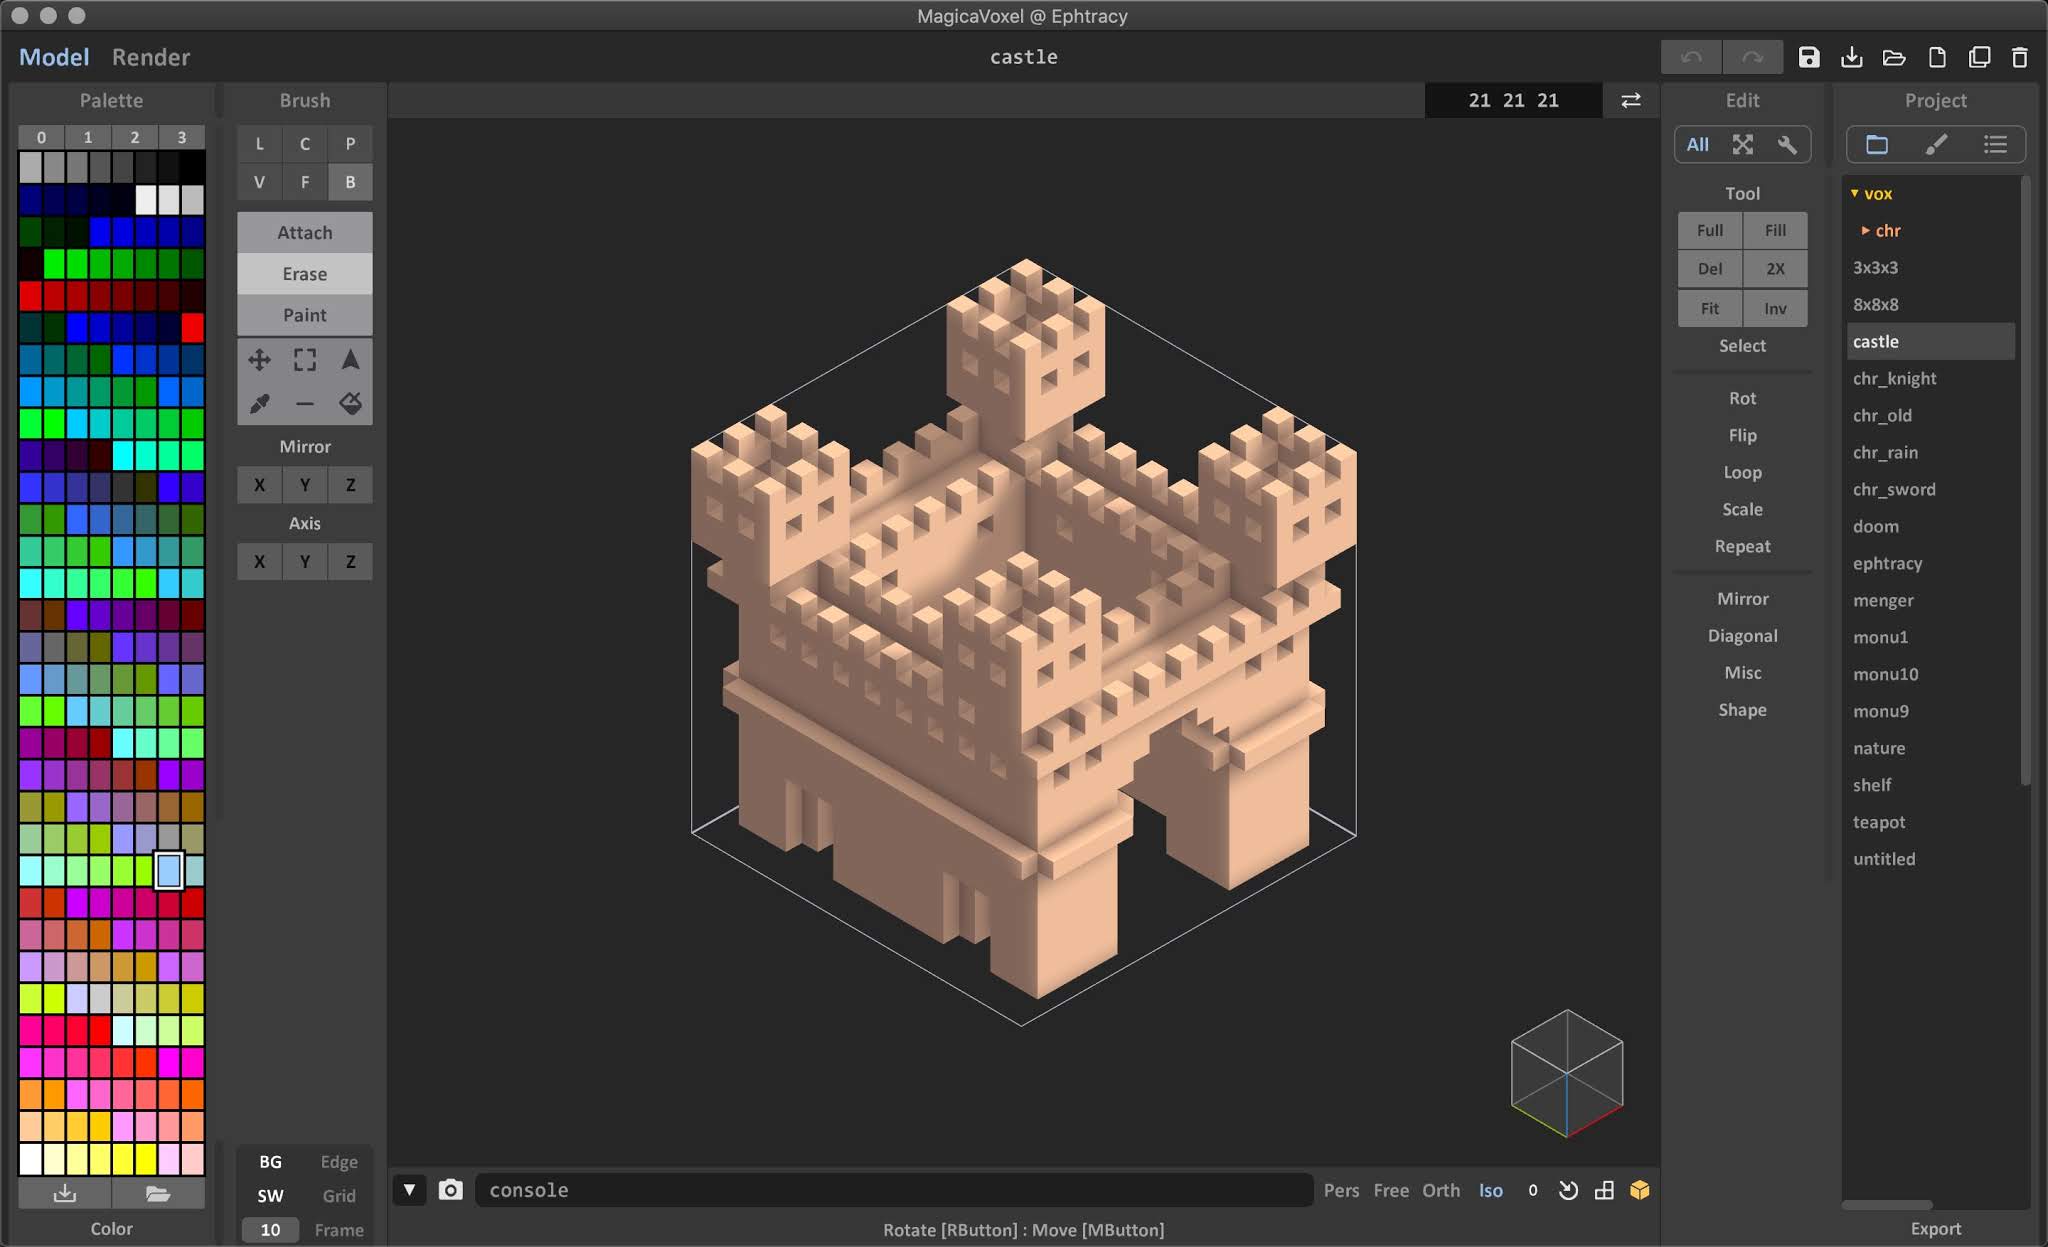This screenshot has height=1247, width=2048.
Task: Click the Save file icon
Action: point(1808,57)
